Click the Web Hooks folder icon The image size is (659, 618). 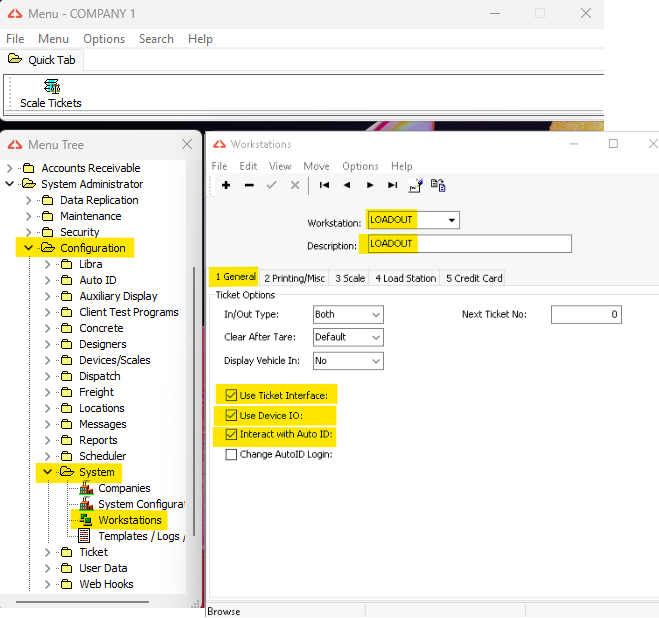coord(66,584)
